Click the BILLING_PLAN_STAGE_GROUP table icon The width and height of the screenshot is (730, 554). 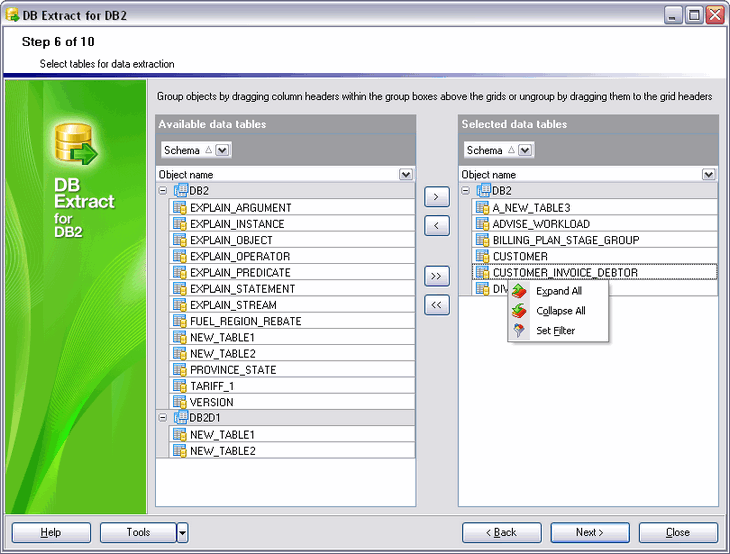tap(482, 240)
